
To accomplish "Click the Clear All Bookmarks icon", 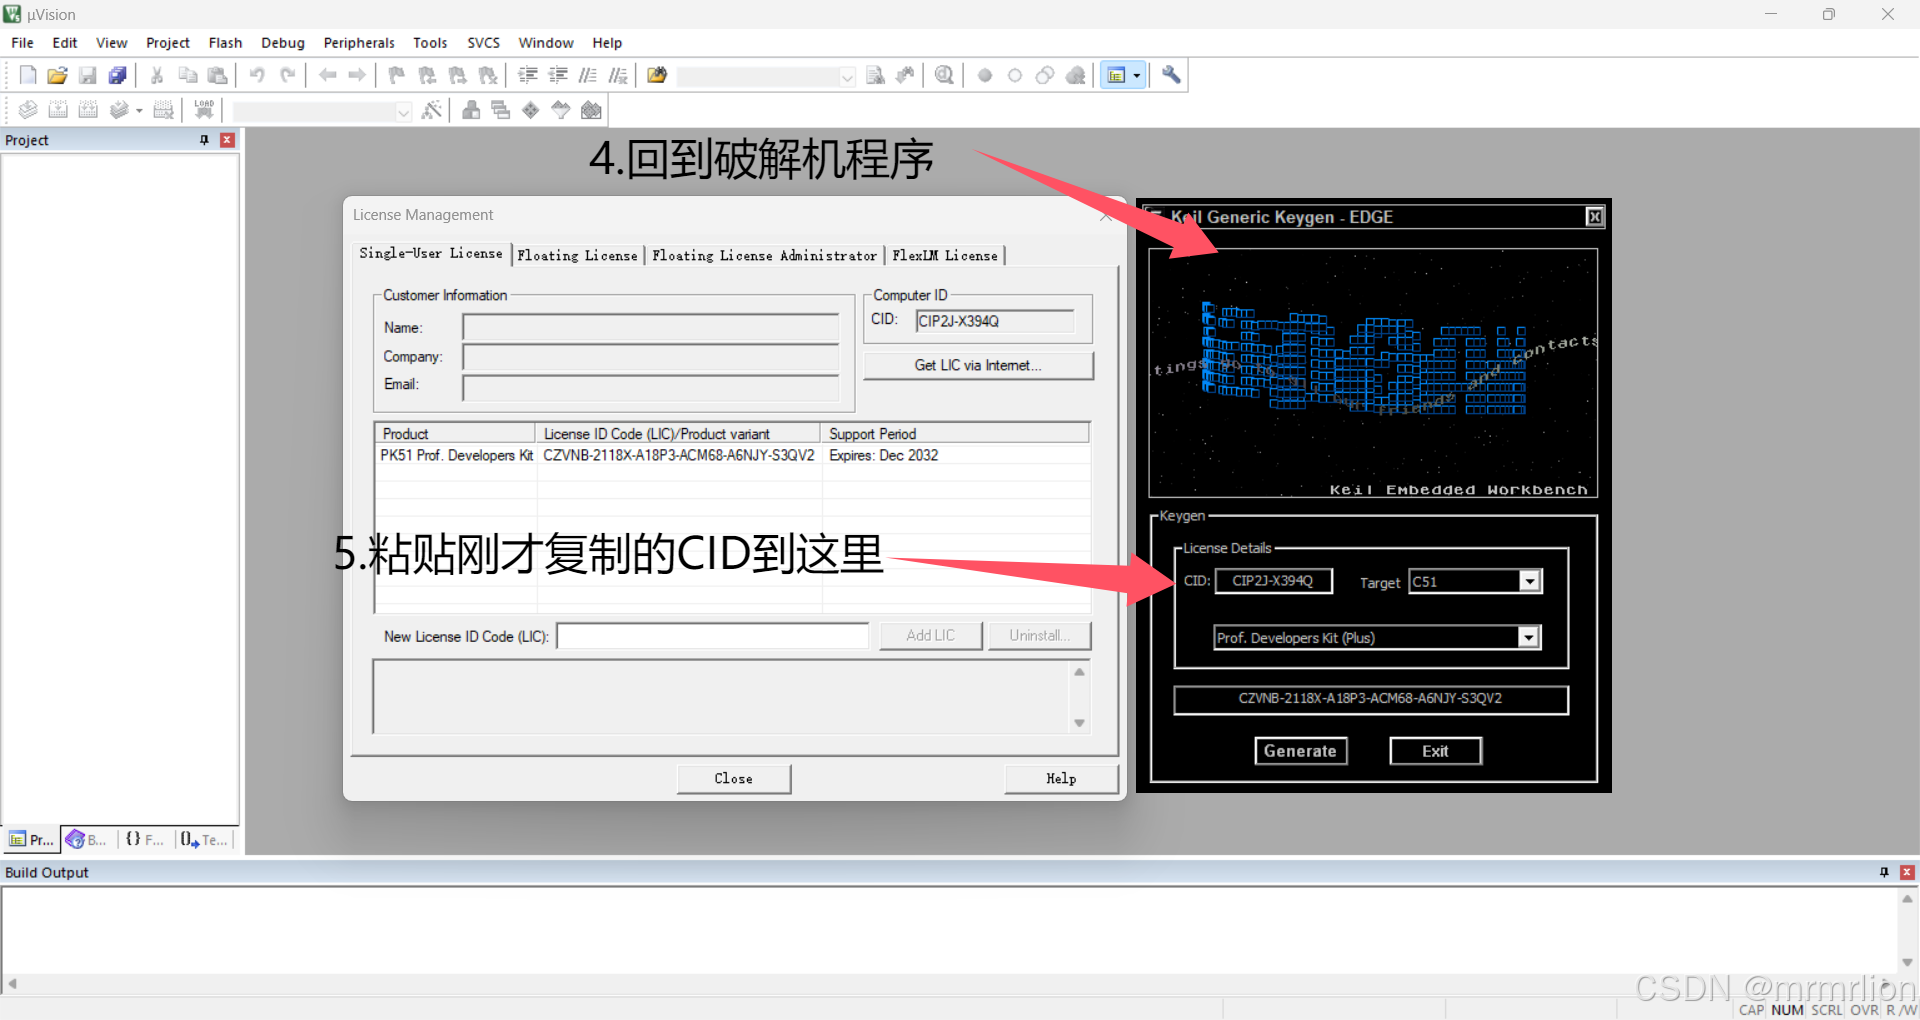I will (x=488, y=75).
